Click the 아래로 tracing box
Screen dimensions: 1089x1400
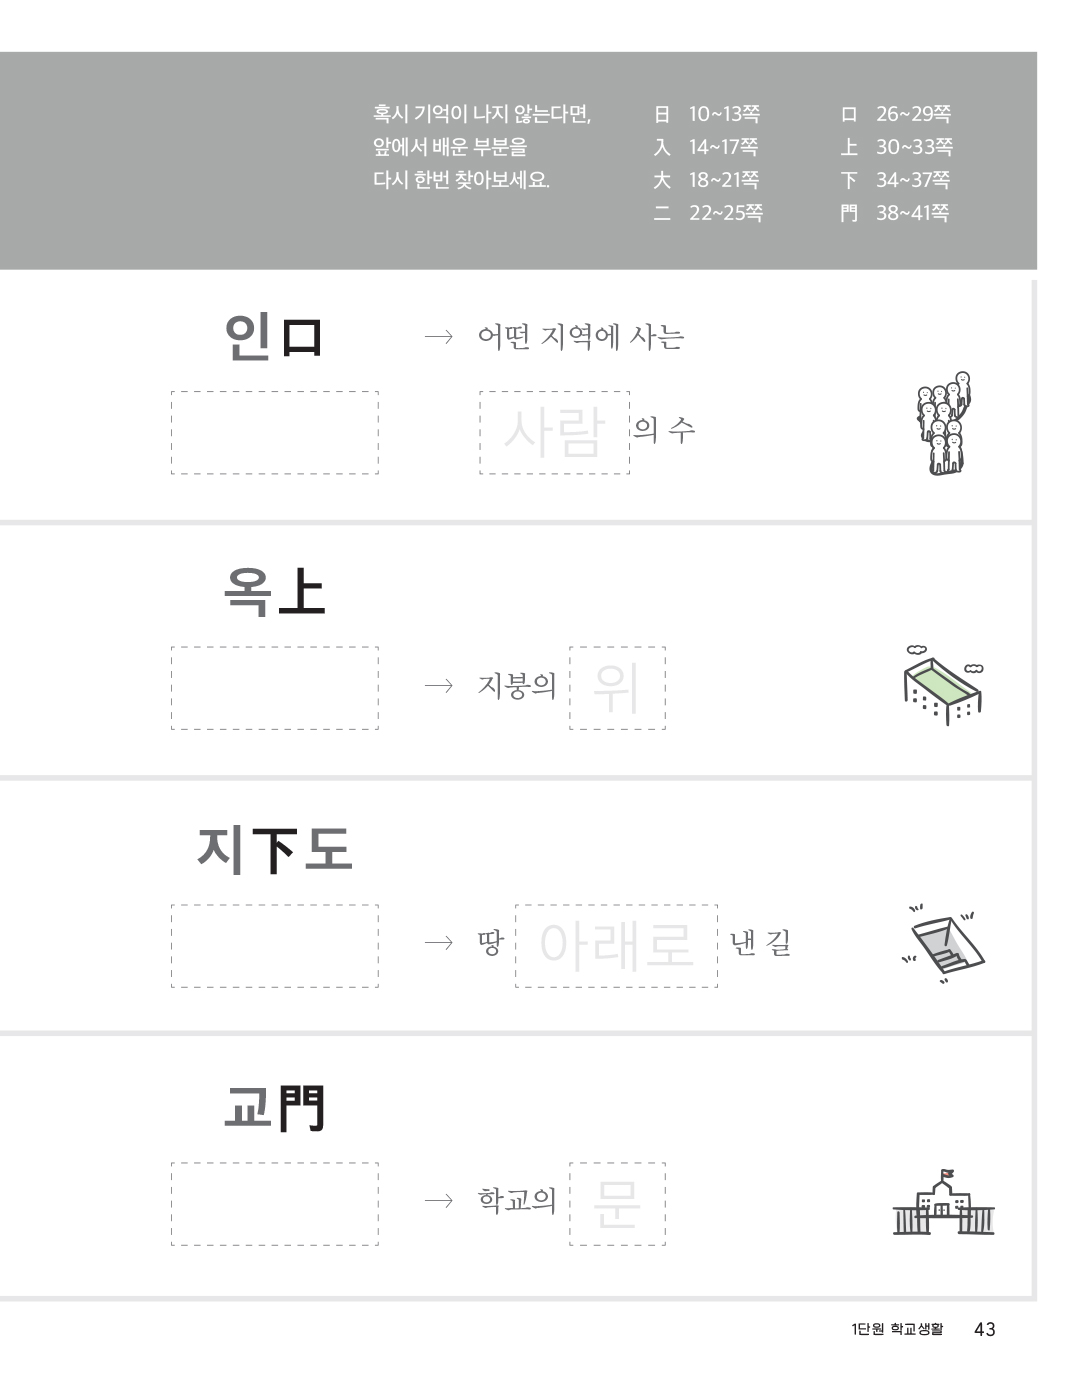coord(616,946)
